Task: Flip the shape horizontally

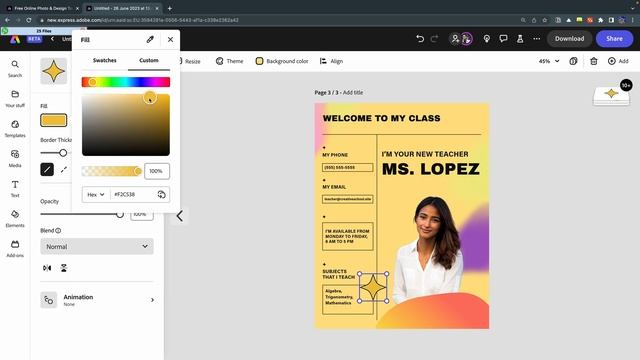Action: 47,268
